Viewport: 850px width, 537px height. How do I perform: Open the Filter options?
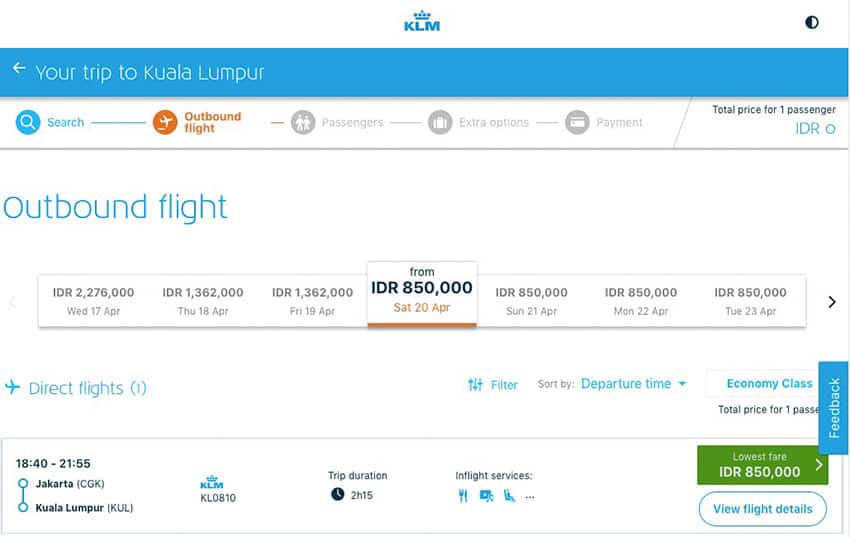point(493,385)
